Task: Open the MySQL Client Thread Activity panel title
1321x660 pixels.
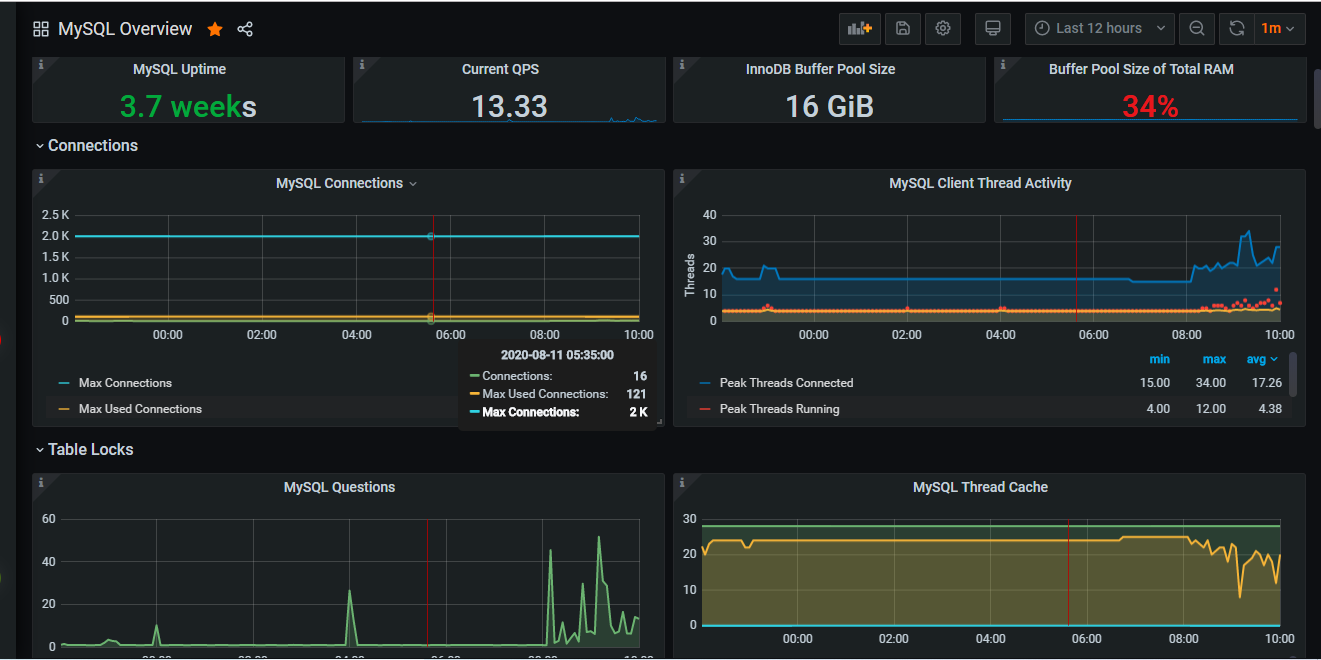Action: coord(980,183)
